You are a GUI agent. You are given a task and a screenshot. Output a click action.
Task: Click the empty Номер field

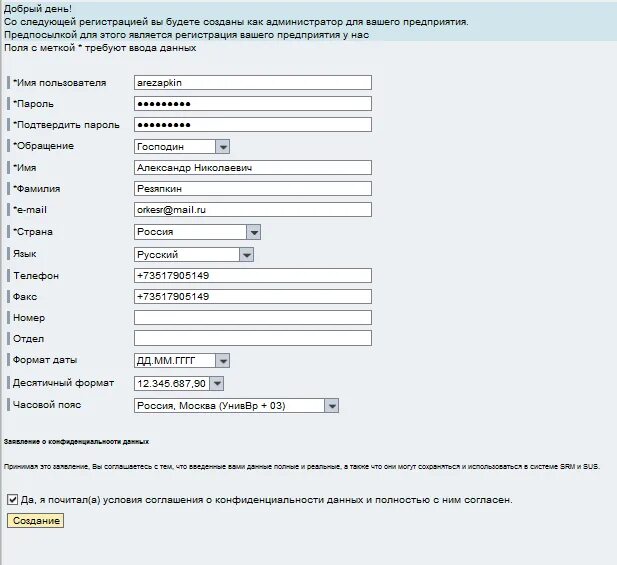tap(252, 318)
